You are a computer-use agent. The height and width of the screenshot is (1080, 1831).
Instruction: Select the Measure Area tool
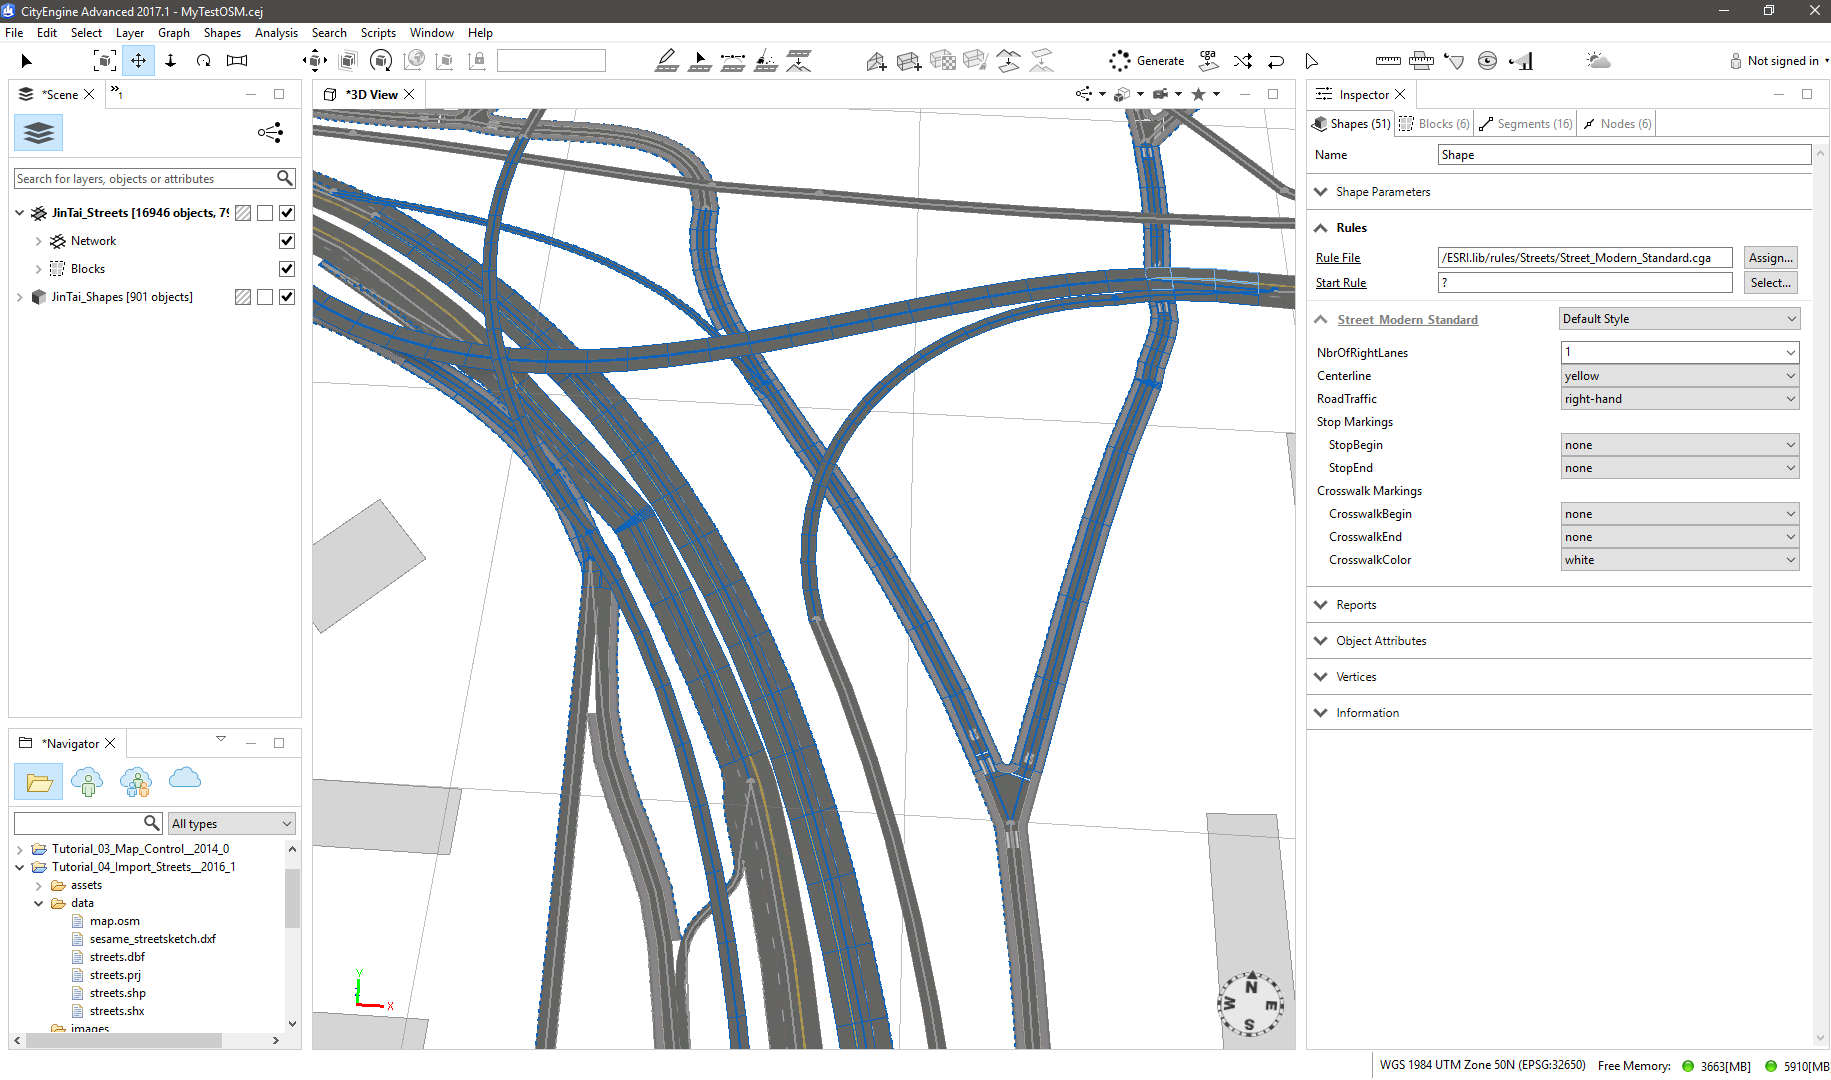tap(1421, 61)
